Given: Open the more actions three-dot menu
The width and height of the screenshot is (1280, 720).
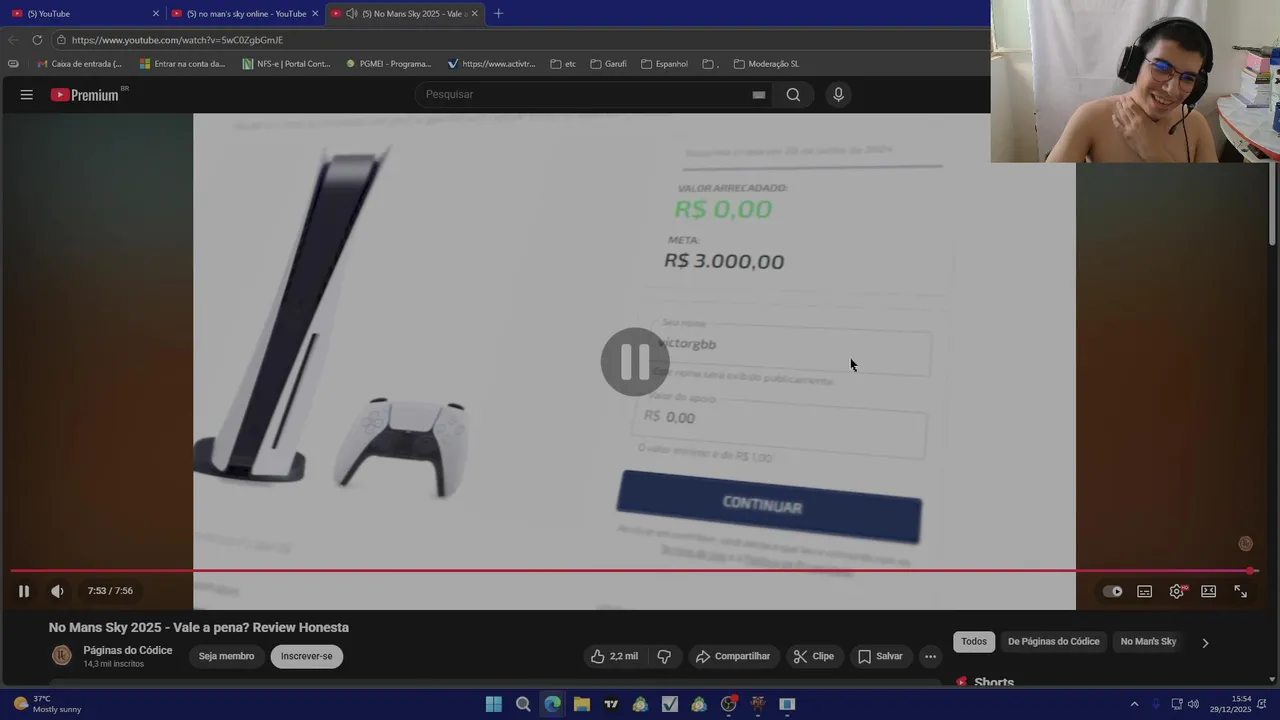Looking at the screenshot, I should (930, 656).
